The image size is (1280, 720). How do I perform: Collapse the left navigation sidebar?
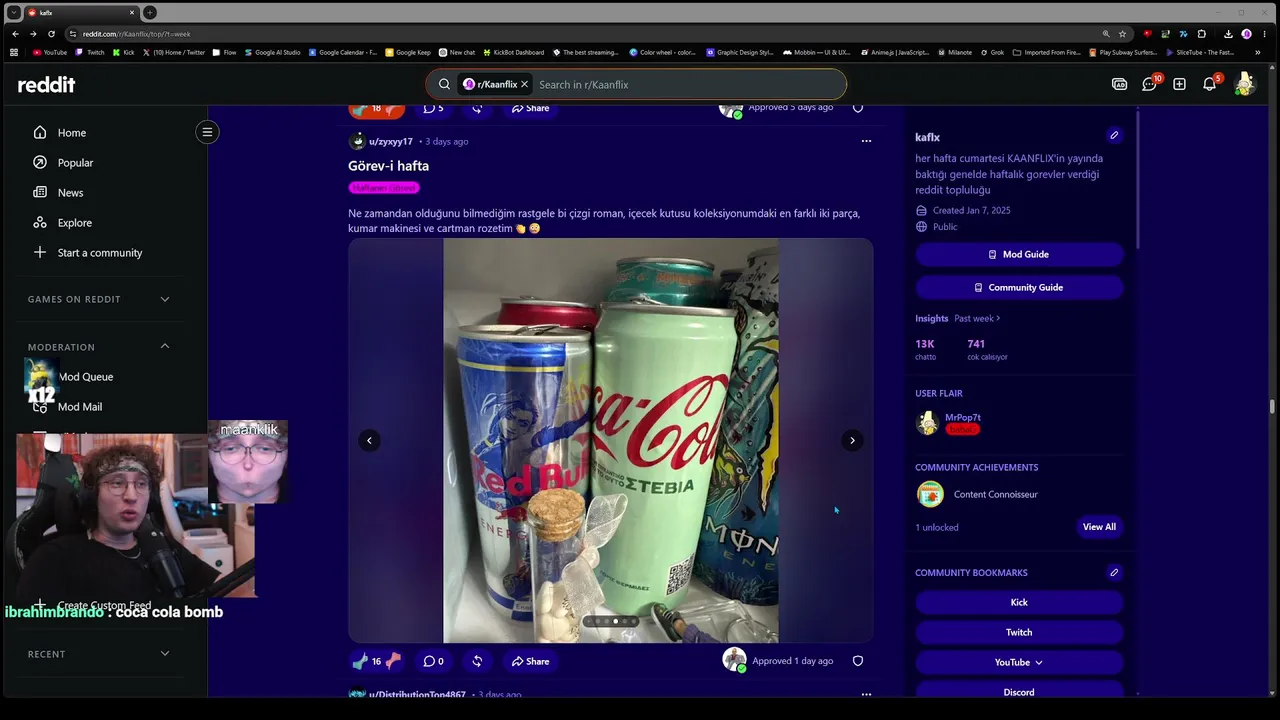click(x=207, y=132)
